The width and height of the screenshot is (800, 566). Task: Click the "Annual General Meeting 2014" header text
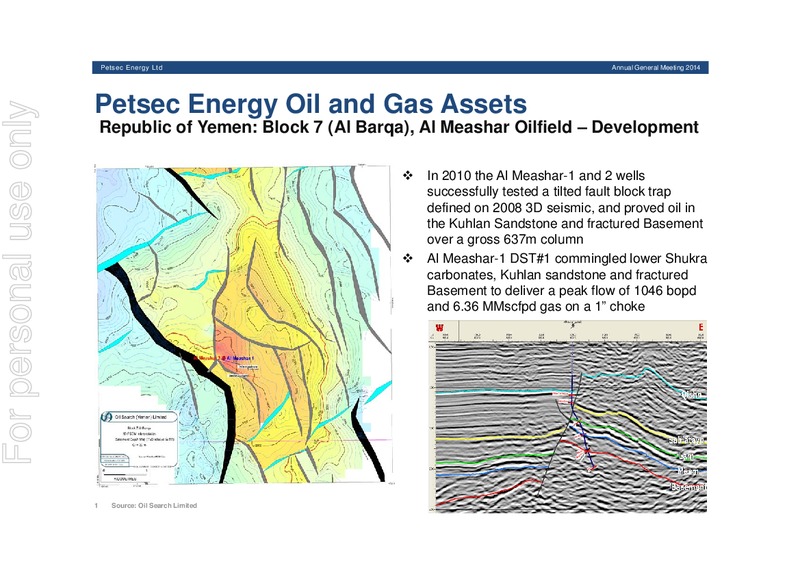coord(656,67)
